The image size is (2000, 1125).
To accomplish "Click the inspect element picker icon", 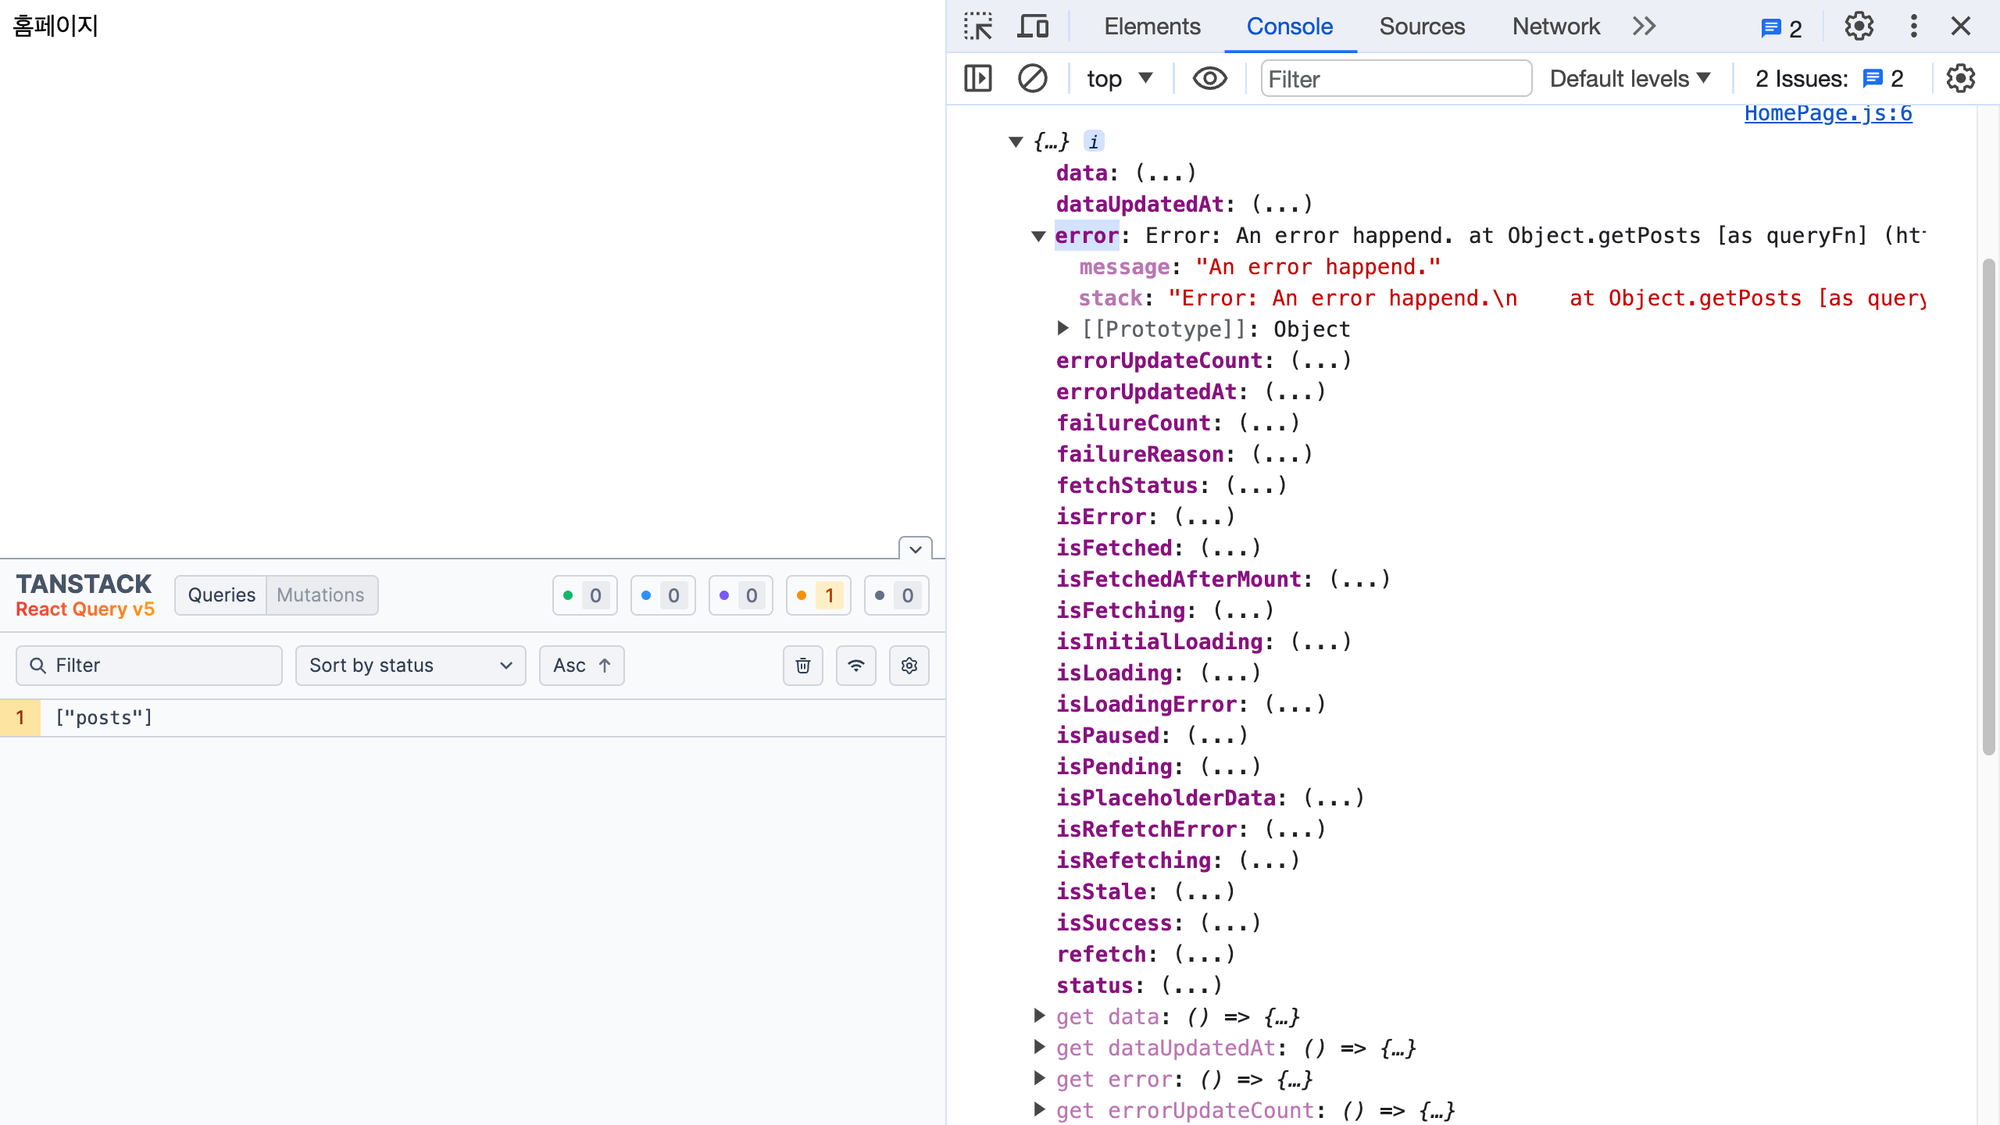I will [978, 27].
